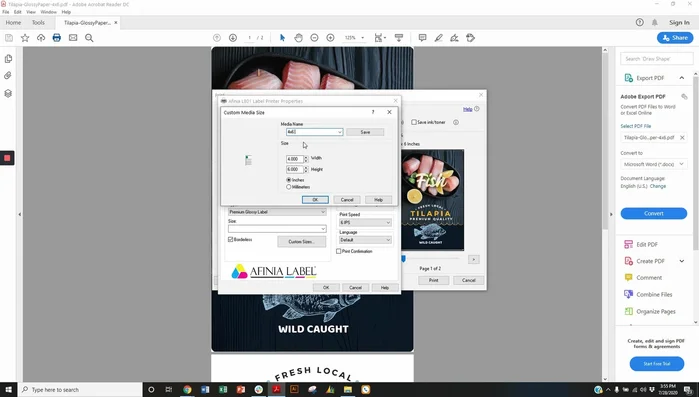Enable the Print Confirmation checkbox
Screen dimensions: 699x397
pos(338,251)
